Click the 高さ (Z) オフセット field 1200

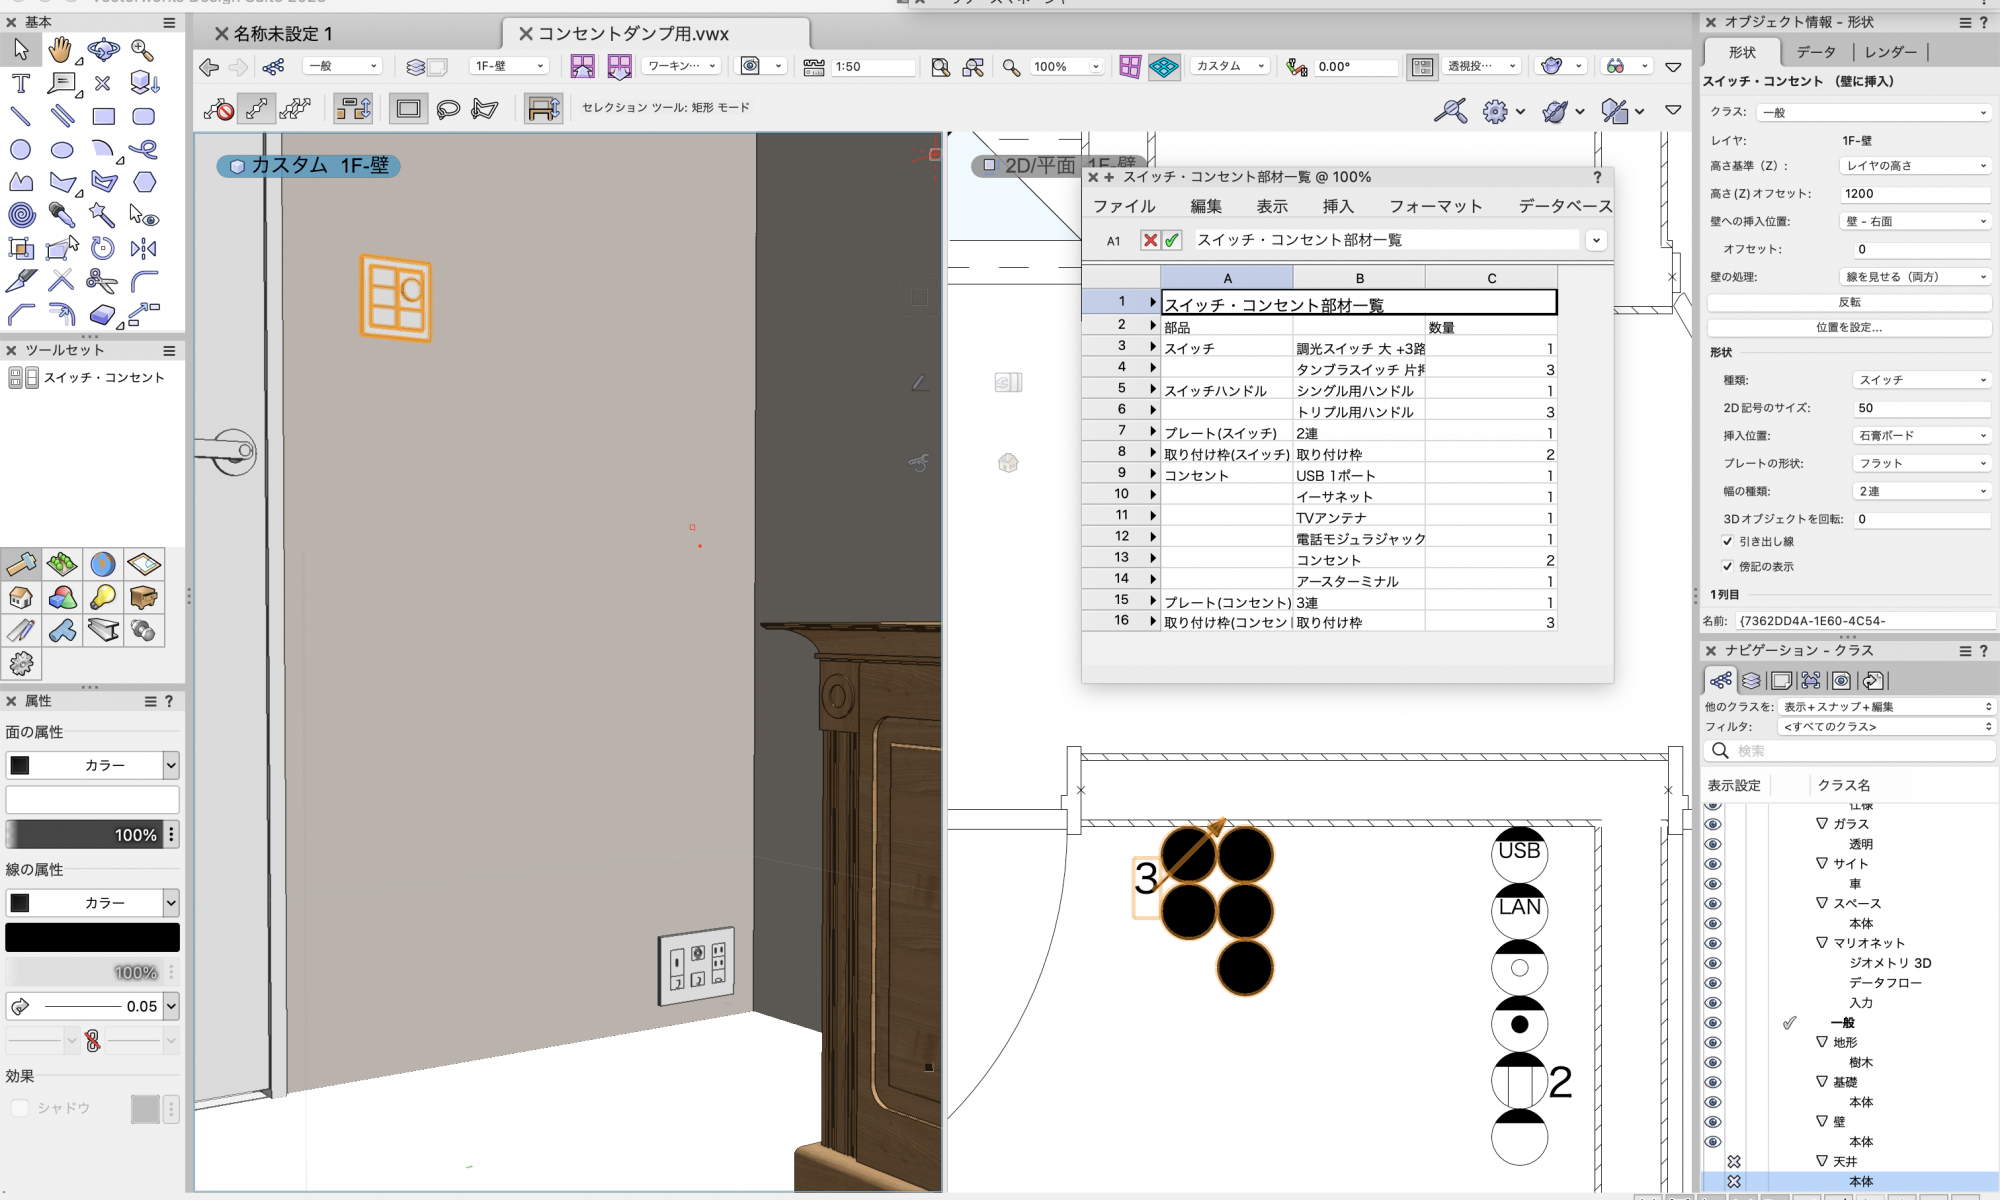(1915, 194)
